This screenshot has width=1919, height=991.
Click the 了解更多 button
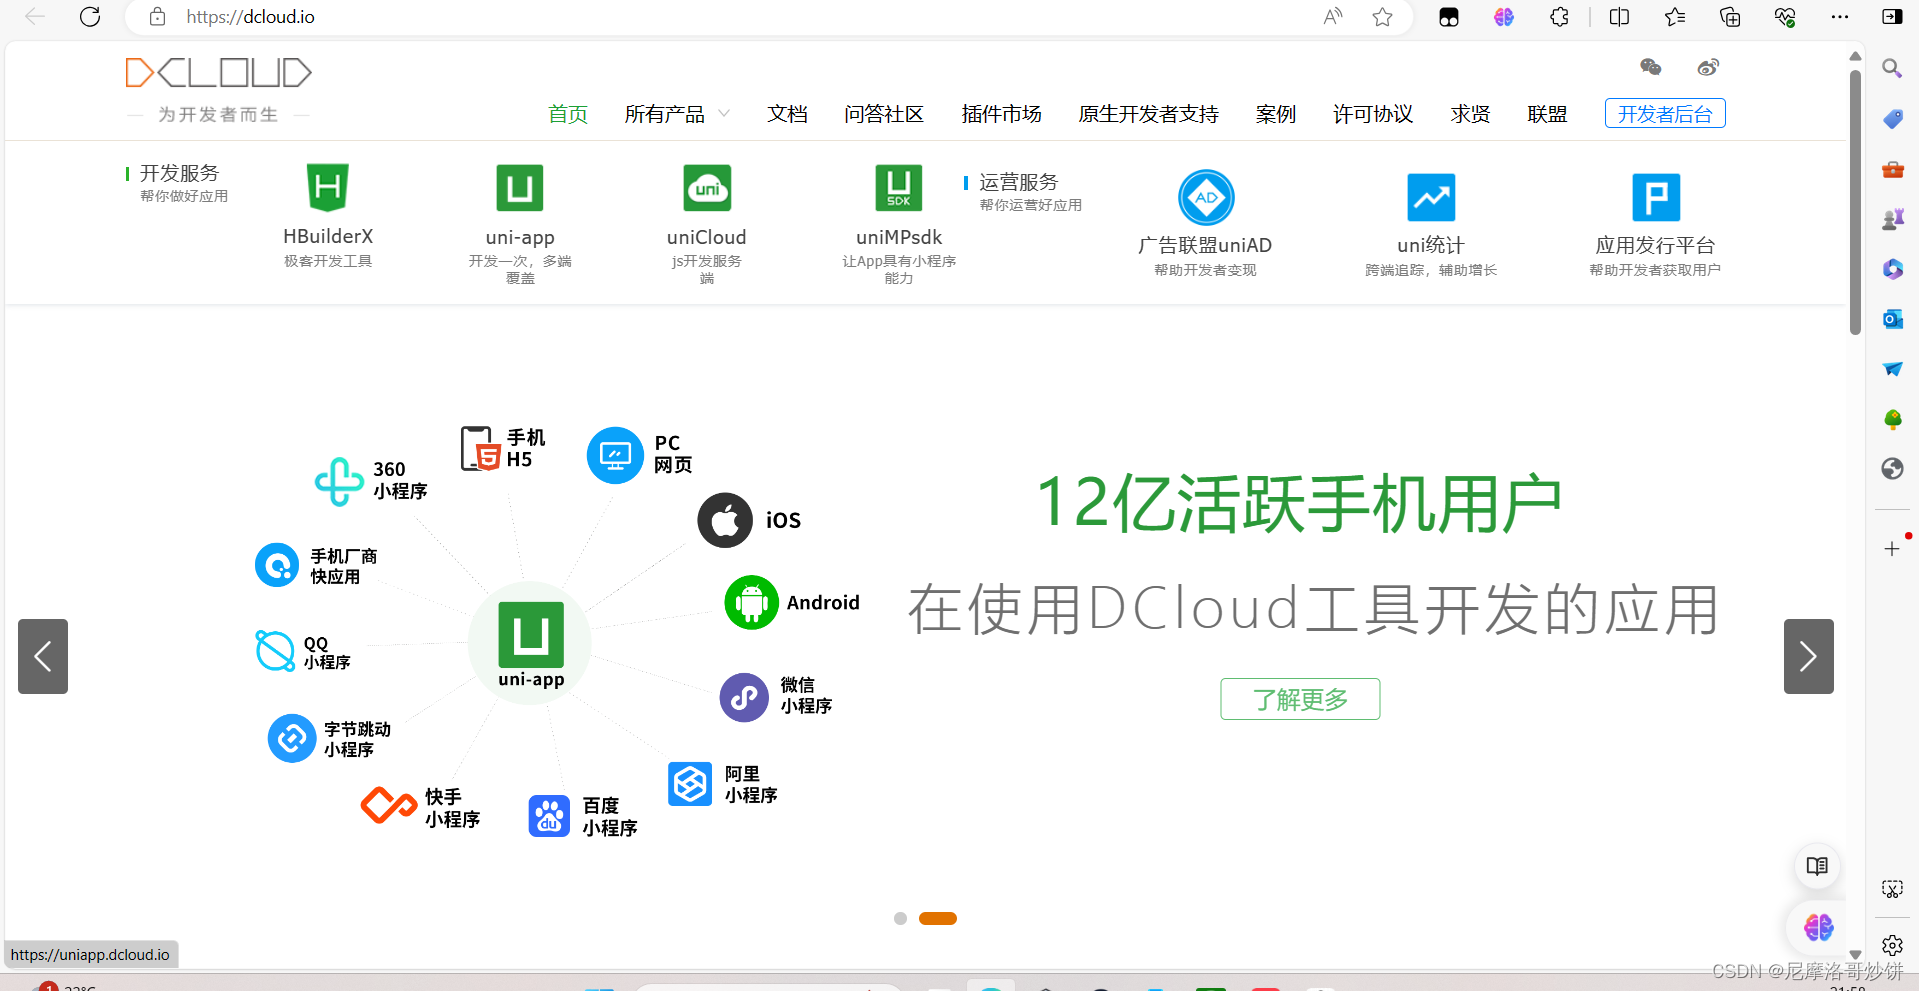click(x=1300, y=699)
